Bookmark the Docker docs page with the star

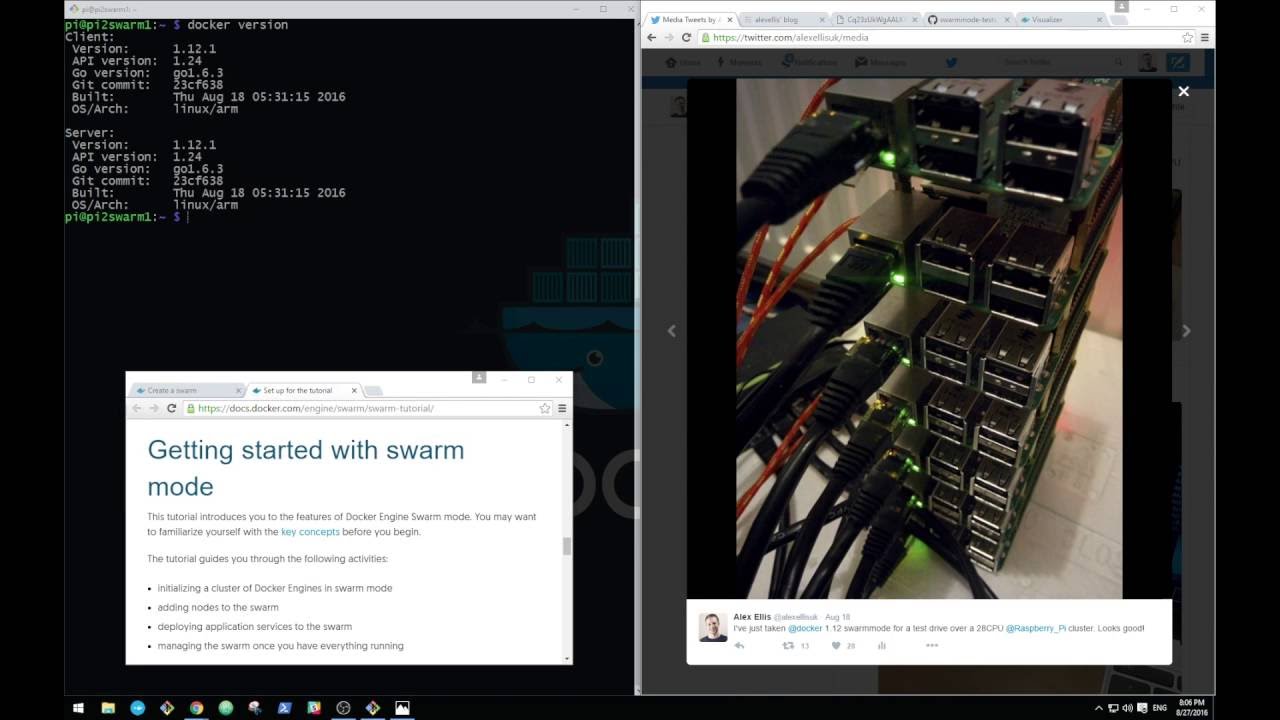pyautogui.click(x=544, y=408)
